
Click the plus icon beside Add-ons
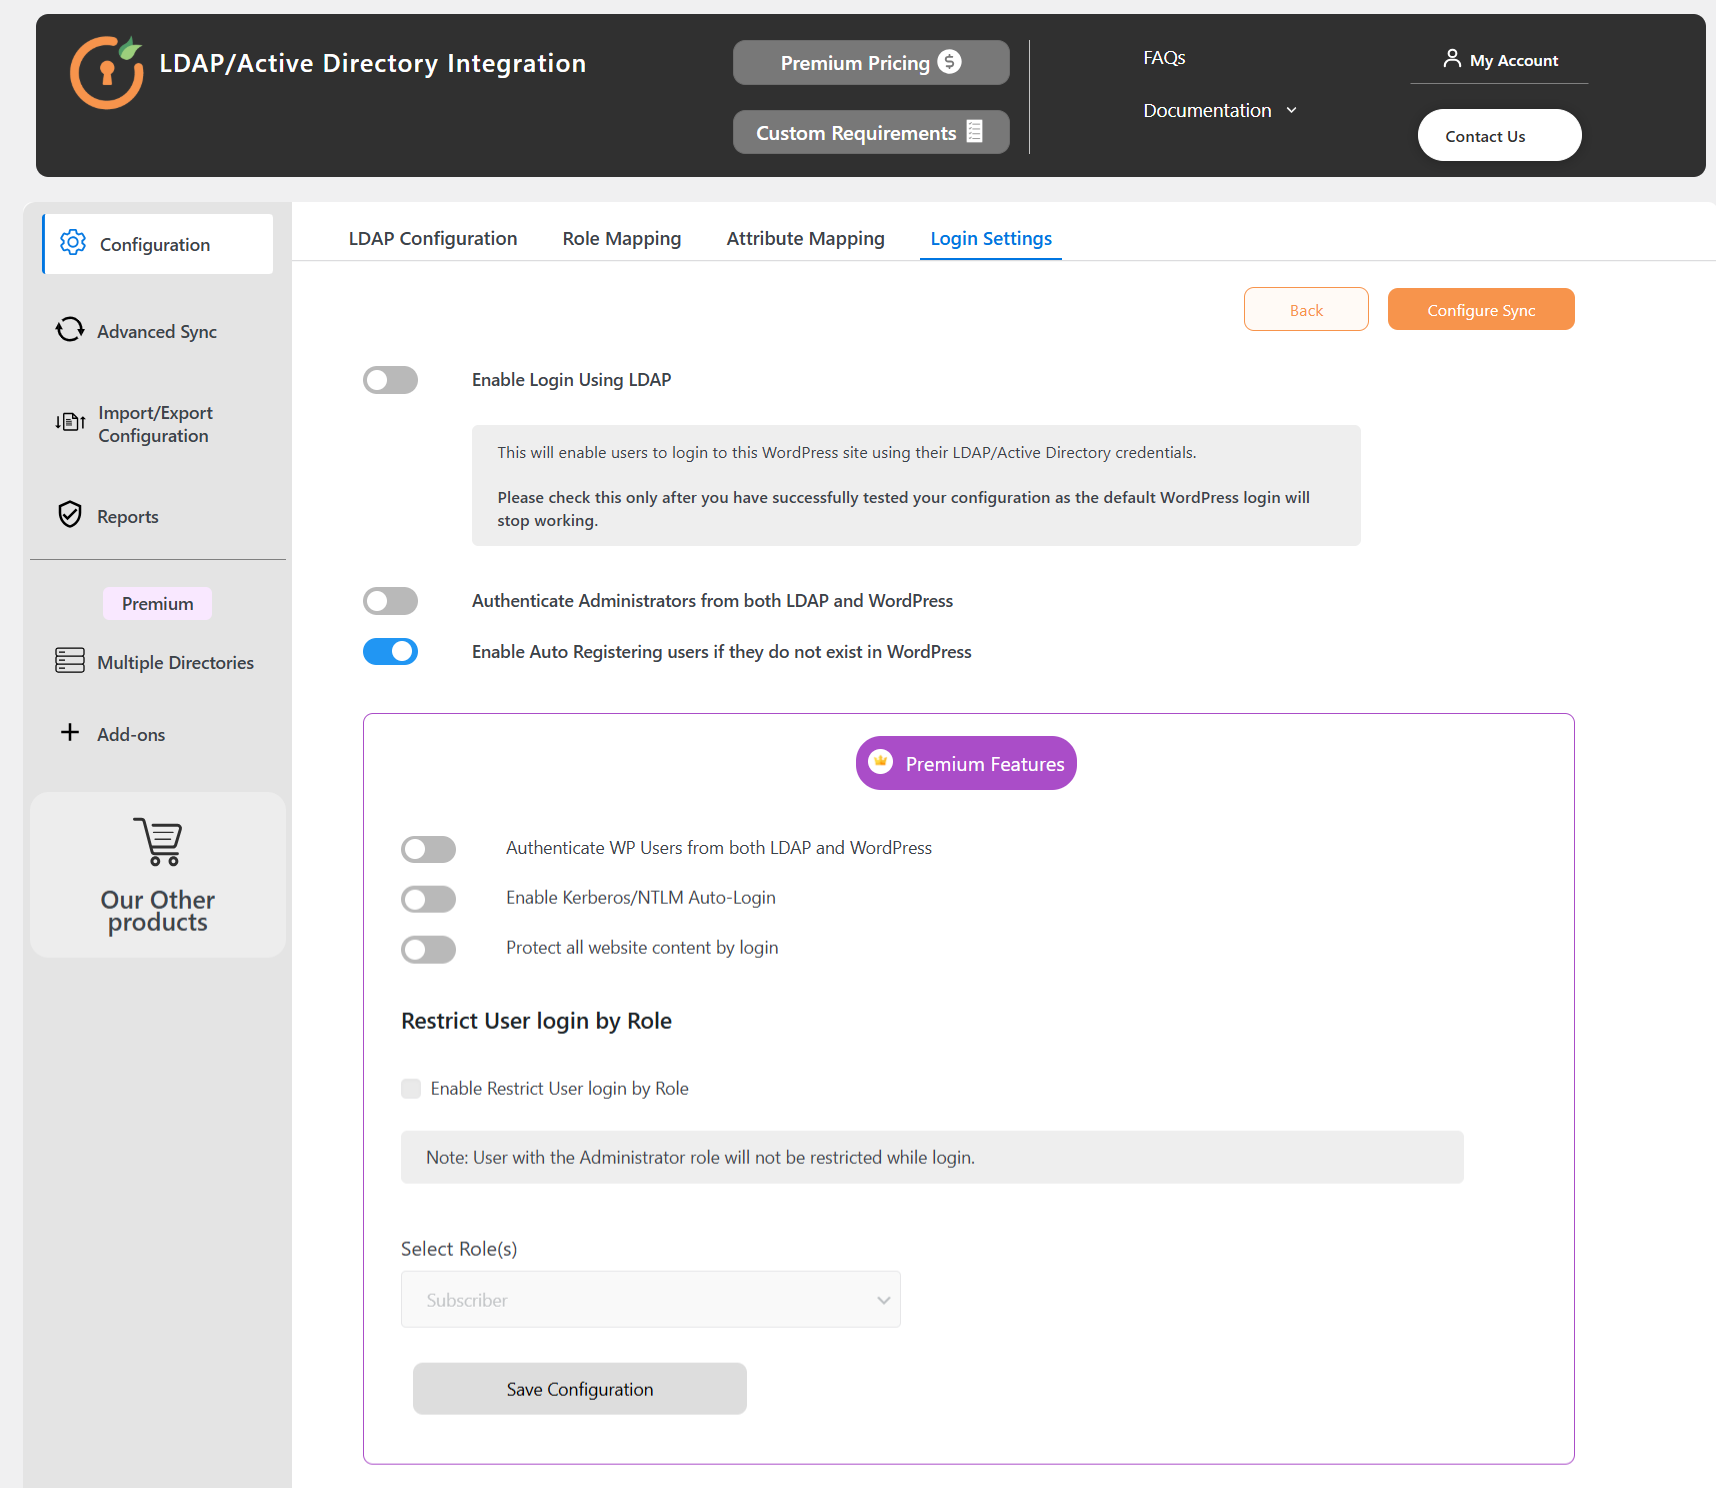pyautogui.click(x=70, y=733)
